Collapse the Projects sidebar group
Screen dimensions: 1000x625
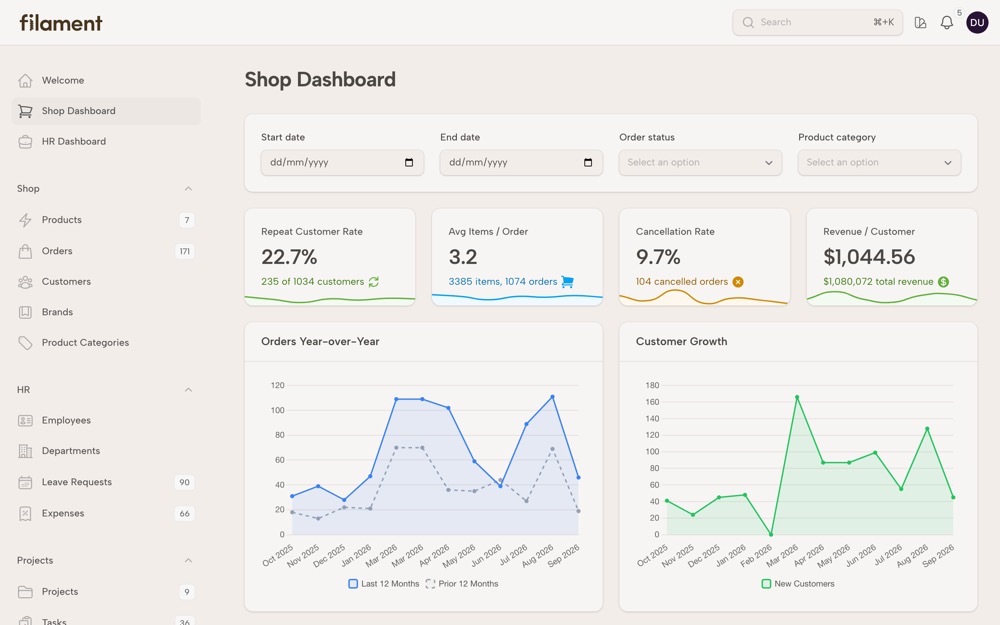(188, 561)
